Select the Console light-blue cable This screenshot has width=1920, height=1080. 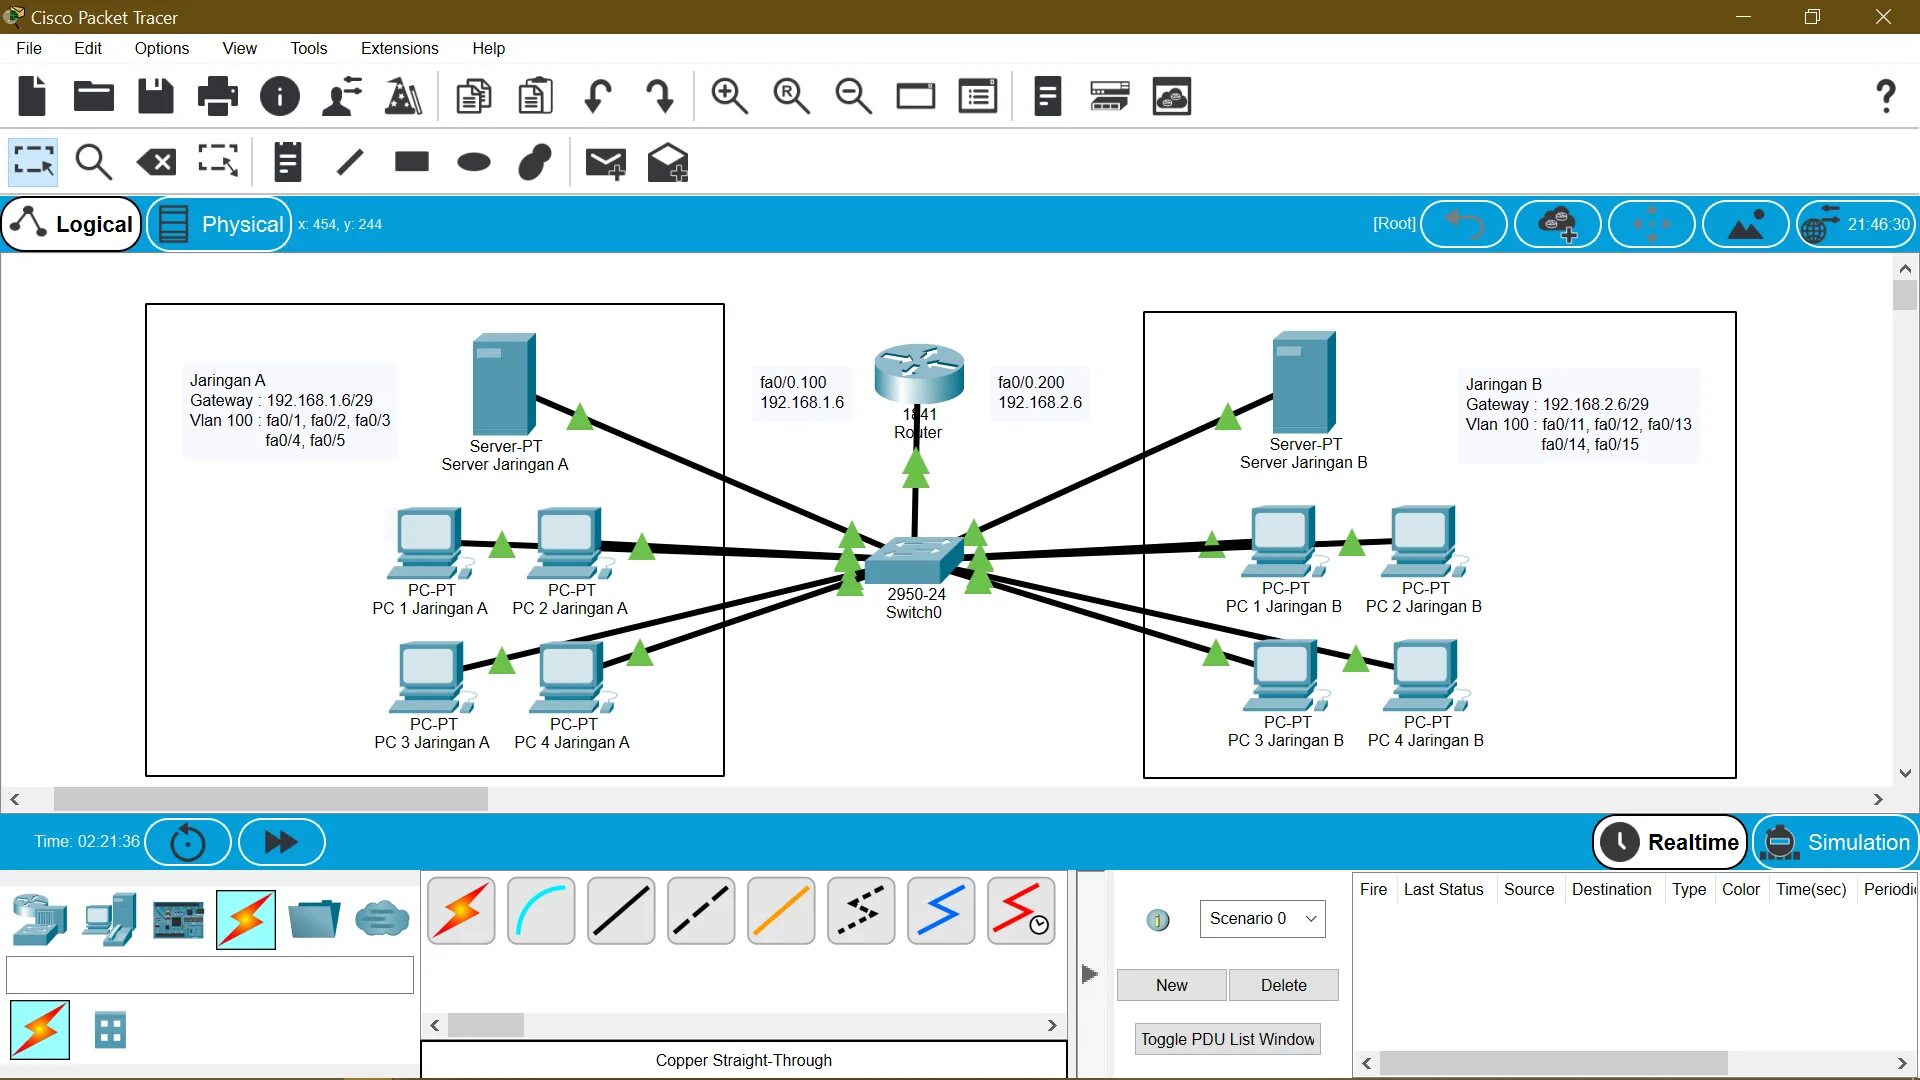click(541, 911)
